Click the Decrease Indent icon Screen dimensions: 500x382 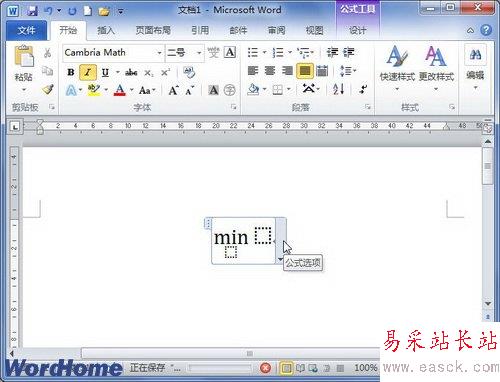point(332,52)
